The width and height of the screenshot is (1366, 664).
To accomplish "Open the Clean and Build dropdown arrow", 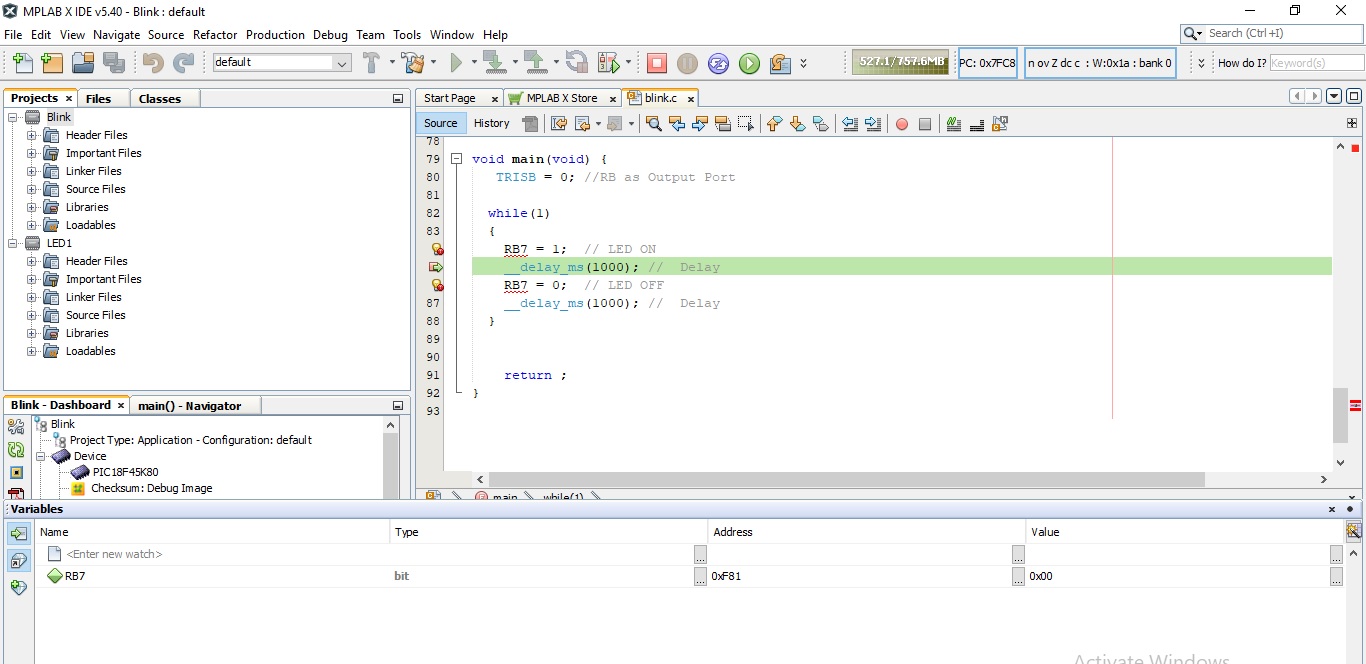I will click(x=433, y=63).
